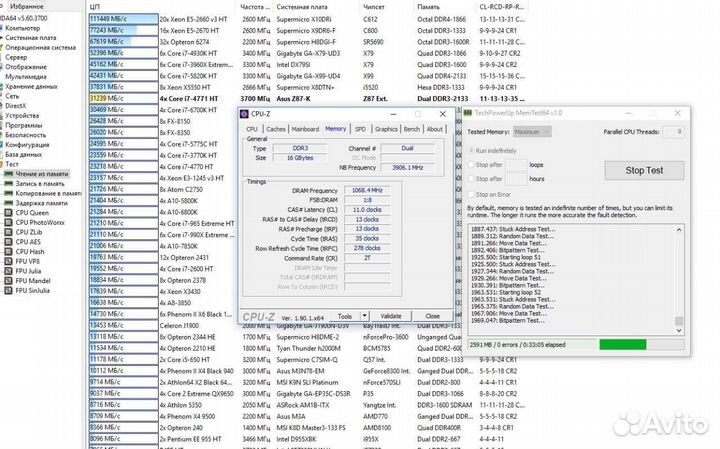Select the CPU Queen benchmark icon

[10, 213]
